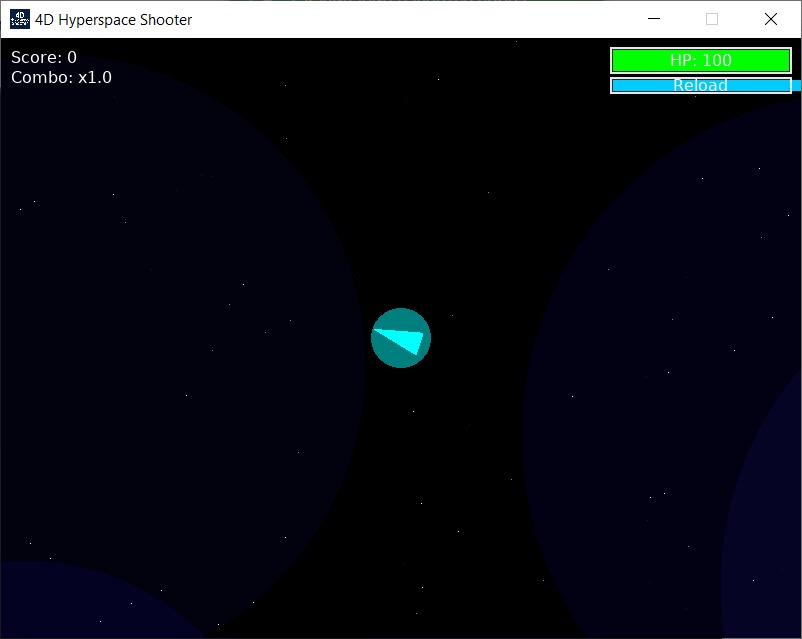Click the Combo: x1.0 multiplier text

click(61, 78)
